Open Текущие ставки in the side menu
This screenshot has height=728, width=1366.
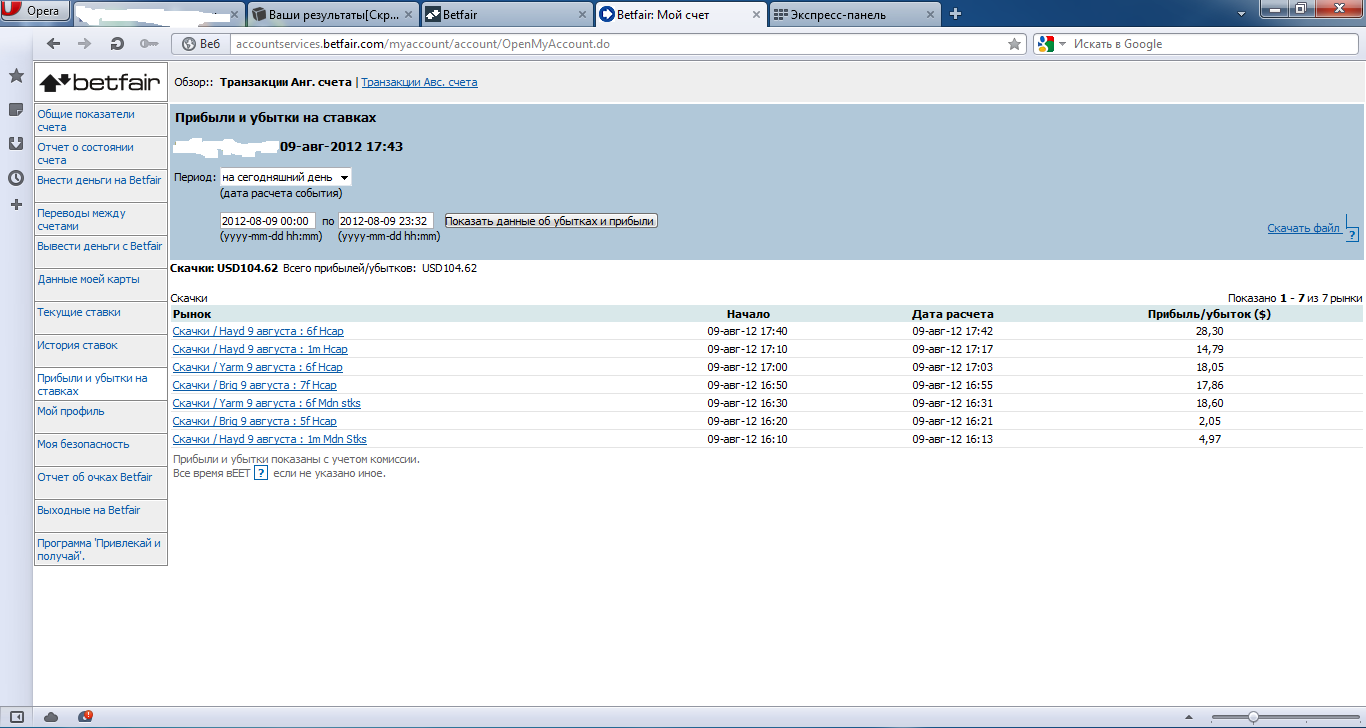coord(100,318)
